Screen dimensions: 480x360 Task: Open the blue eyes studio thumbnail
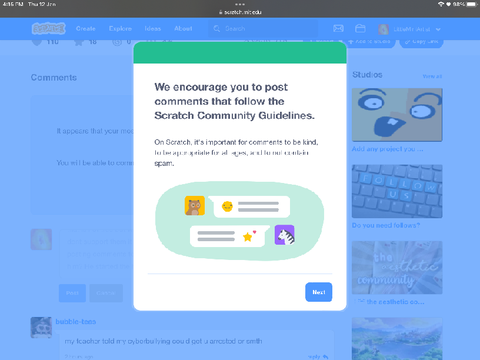point(397,115)
